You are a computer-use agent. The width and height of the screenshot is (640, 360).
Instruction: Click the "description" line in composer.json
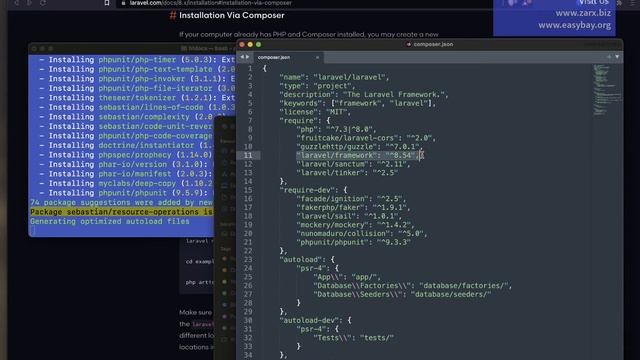pyautogui.click(x=364, y=95)
